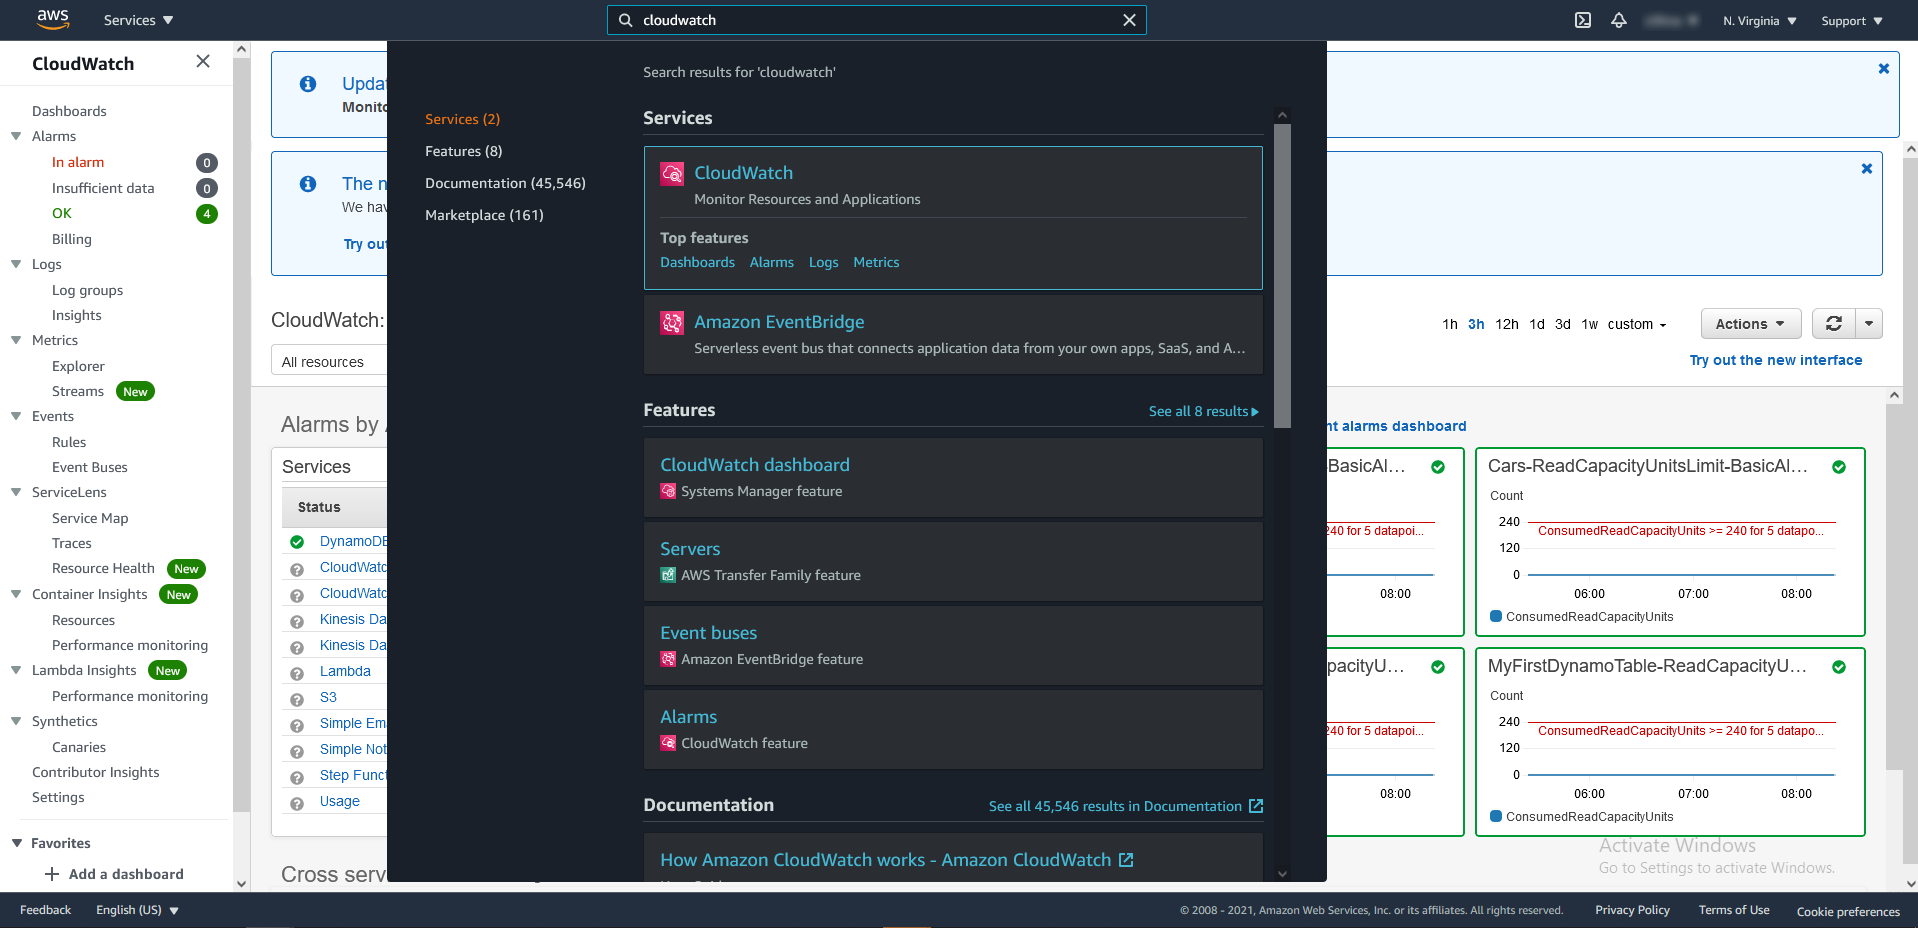Open Canaries in the sidebar
Screen dimensions: 1918x928
tap(79, 747)
